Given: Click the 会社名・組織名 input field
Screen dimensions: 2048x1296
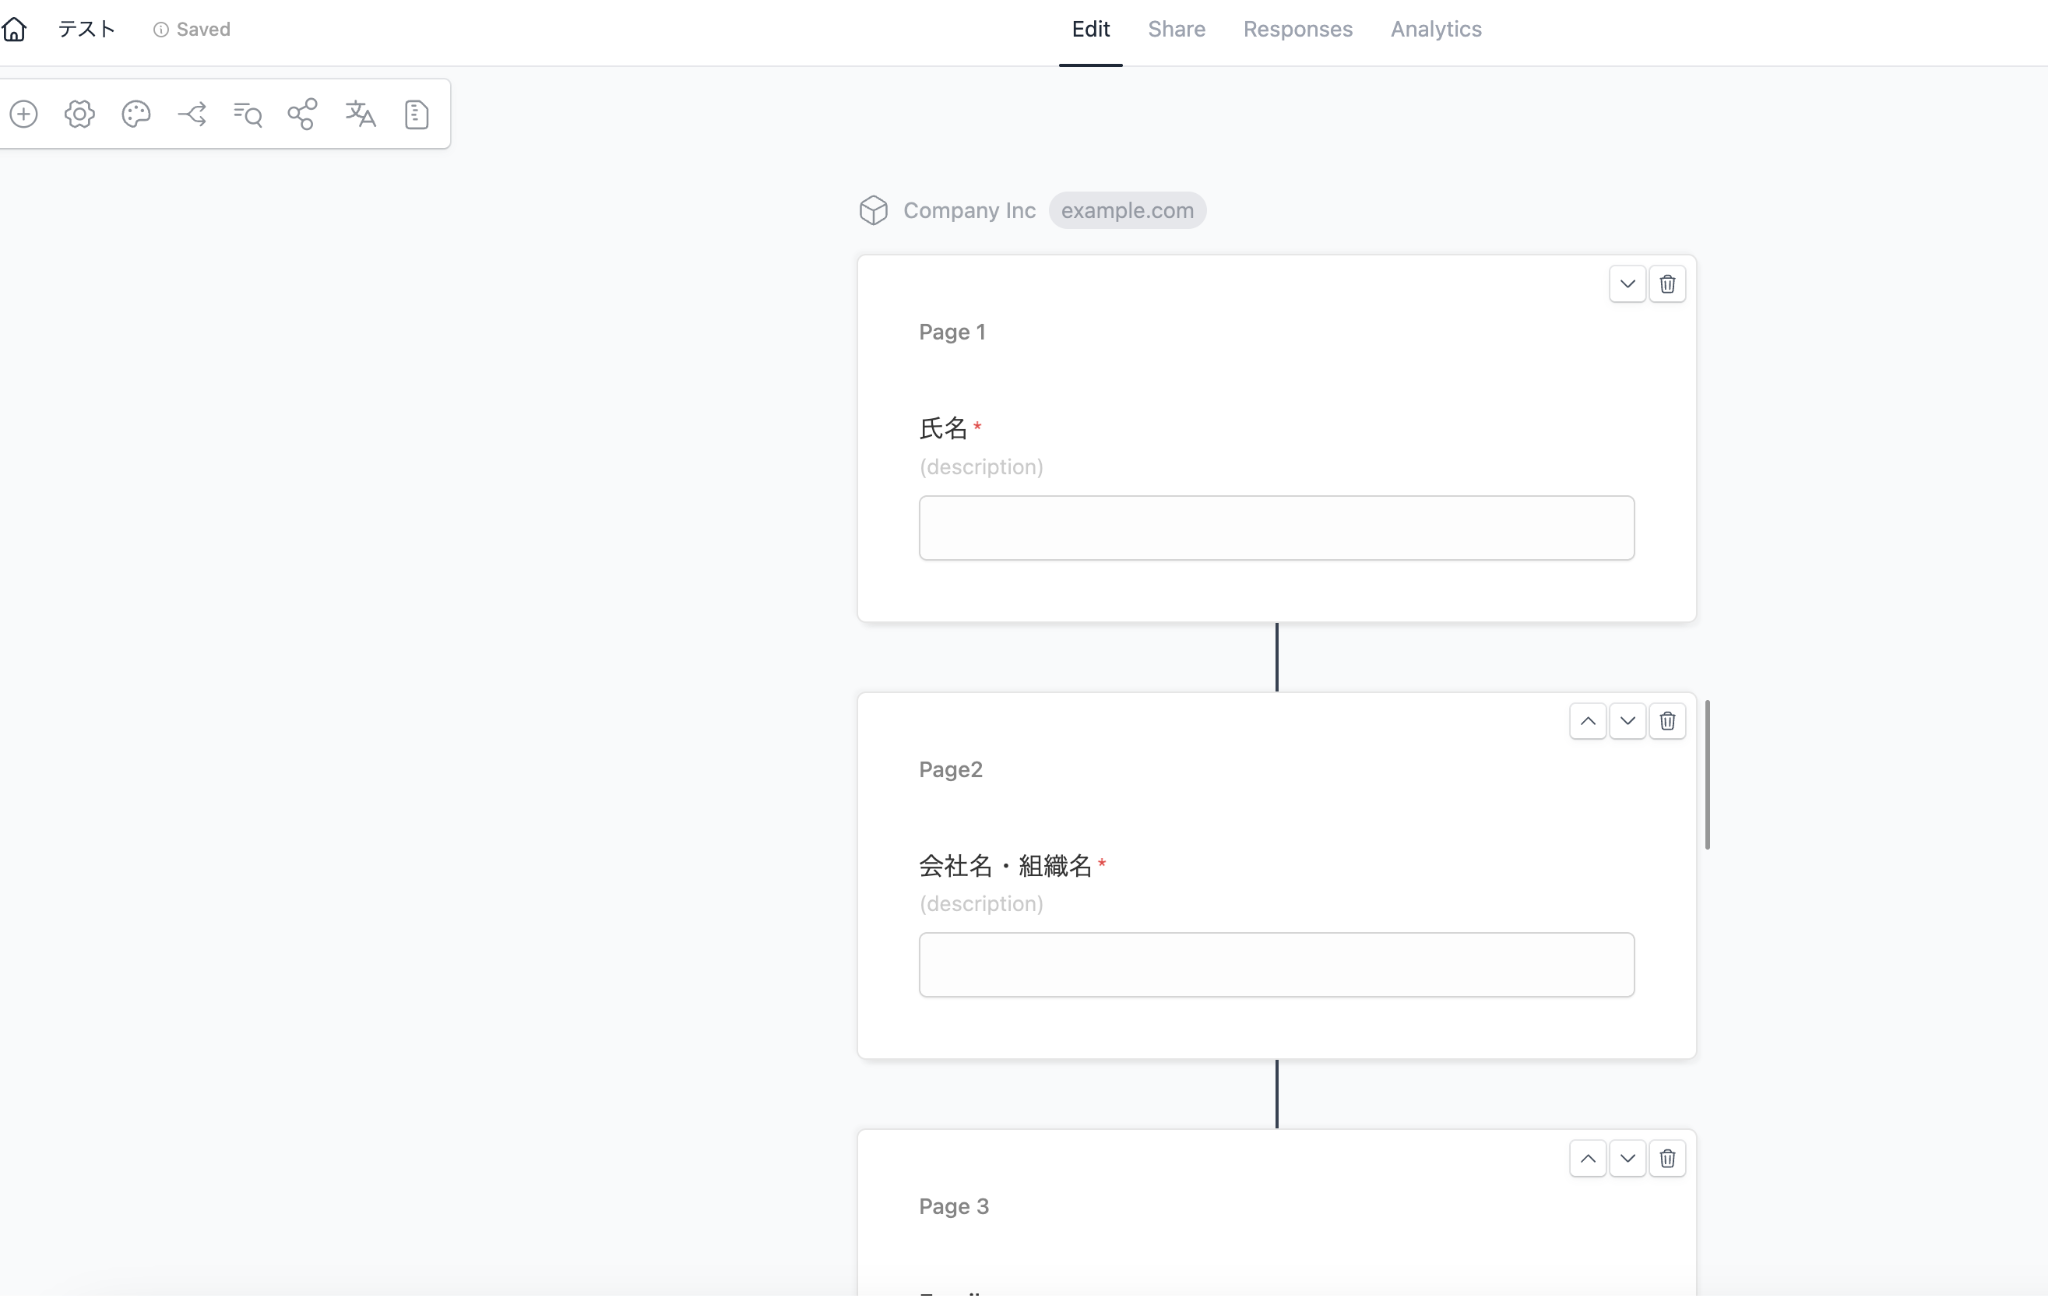Looking at the screenshot, I should pyautogui.click(x=1276, y=965).
